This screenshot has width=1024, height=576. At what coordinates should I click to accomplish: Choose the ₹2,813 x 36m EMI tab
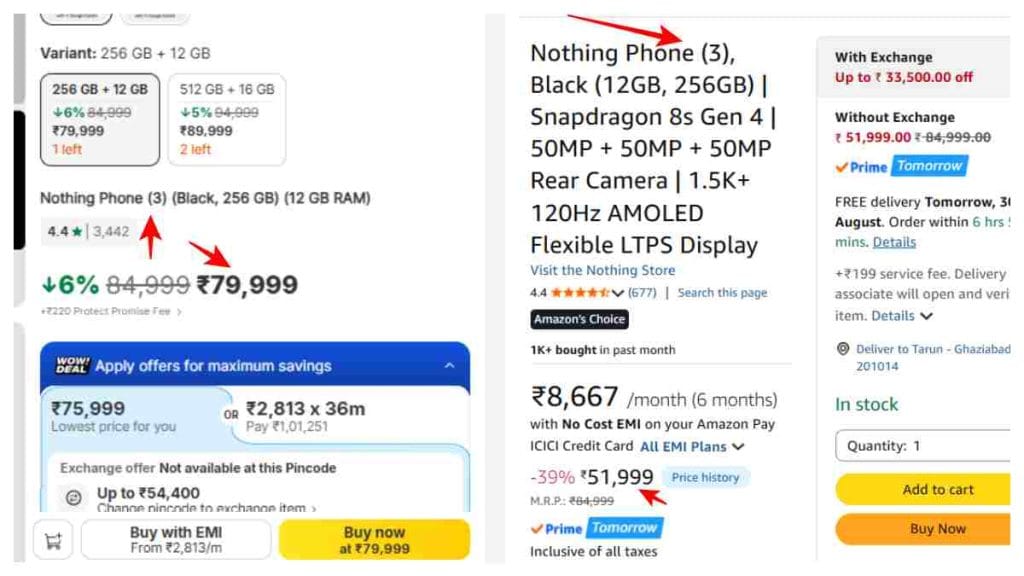[x=353, y=416]
